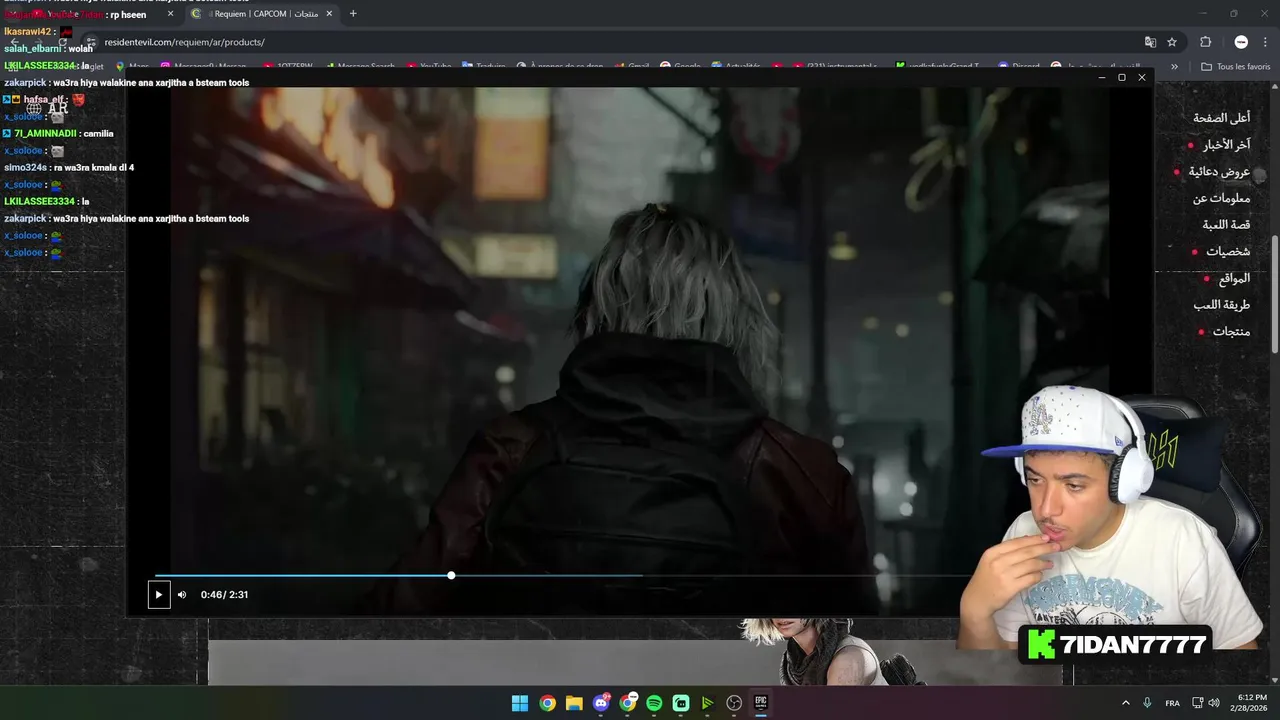Open the translate page icon
Image resolution: width=1280 pixels, height=720 pixels.
[1150, 42]
